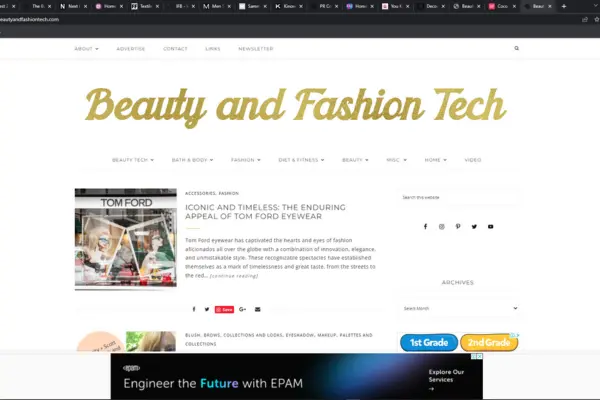Close the EPAM banner ad
The width and height of the screenshot is (600, 400).
coord(479,356)
